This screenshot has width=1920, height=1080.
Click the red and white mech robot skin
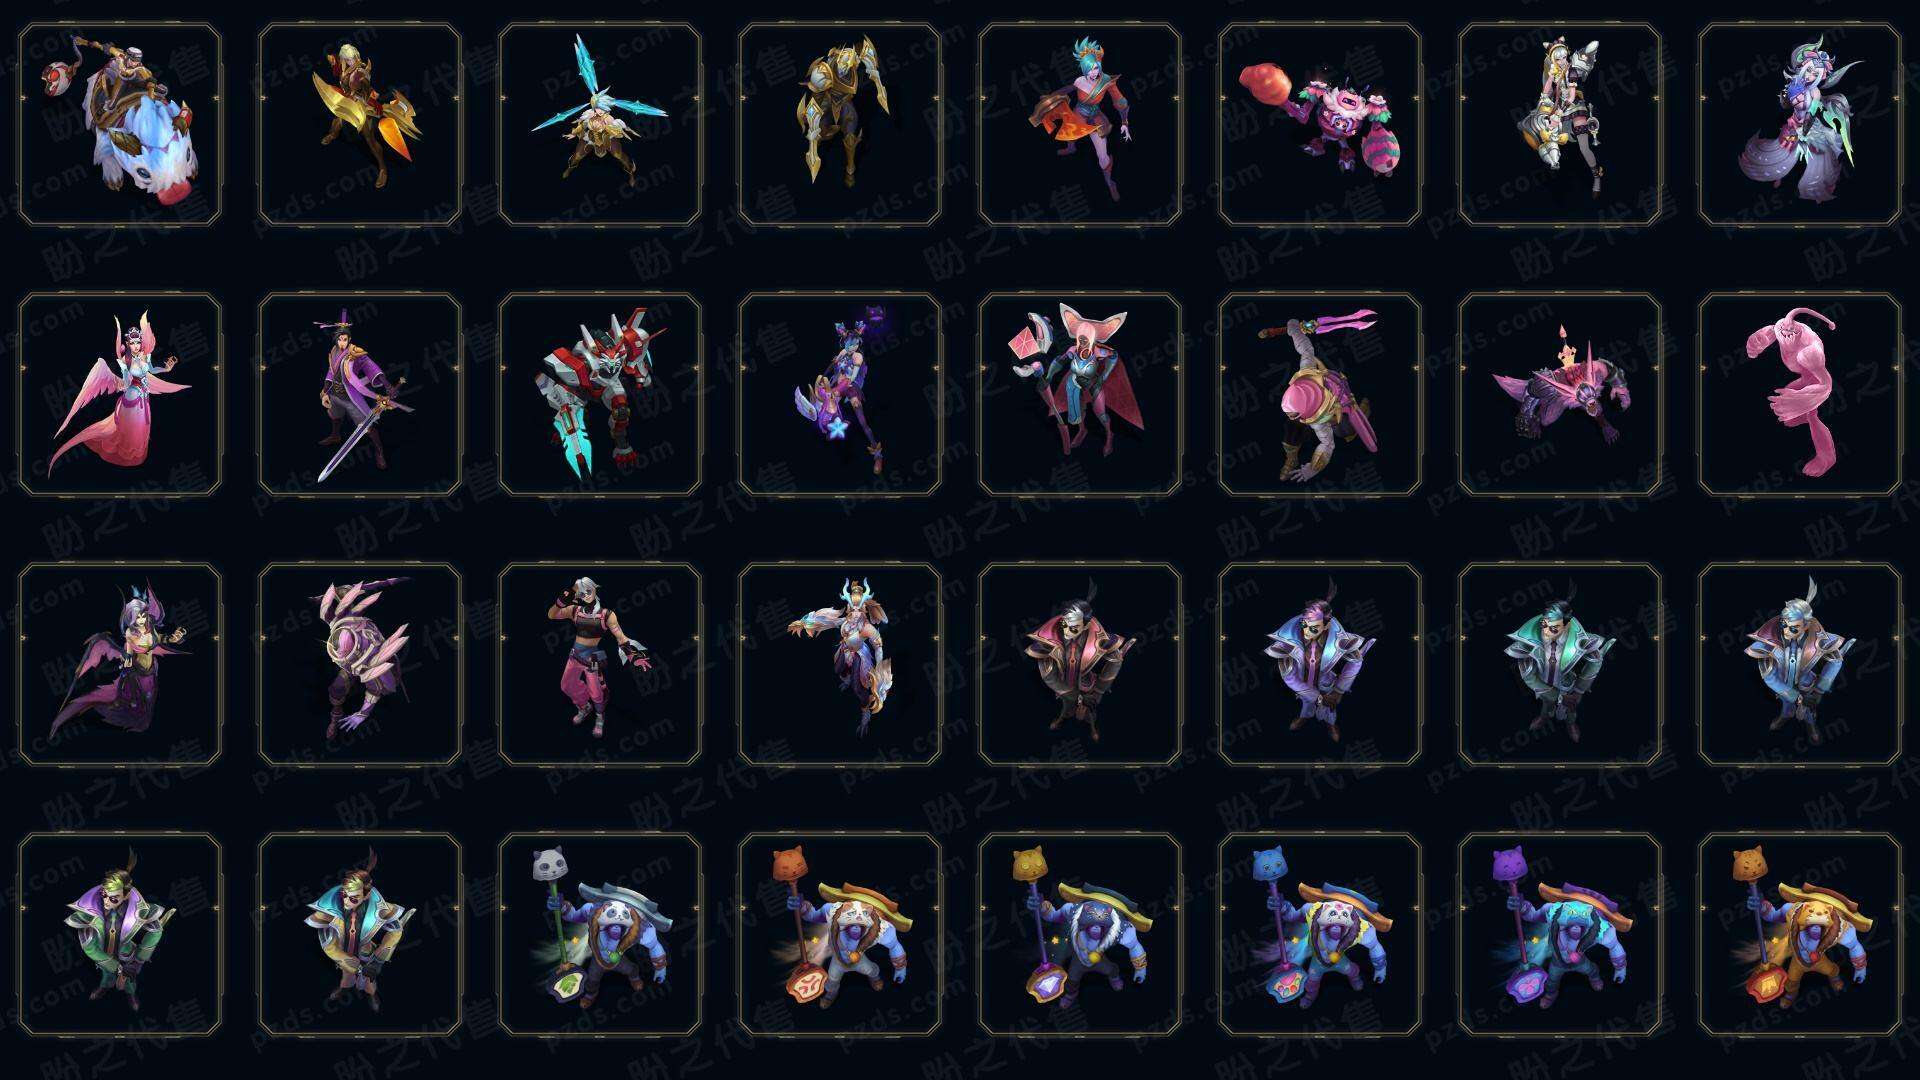point(600,394)
